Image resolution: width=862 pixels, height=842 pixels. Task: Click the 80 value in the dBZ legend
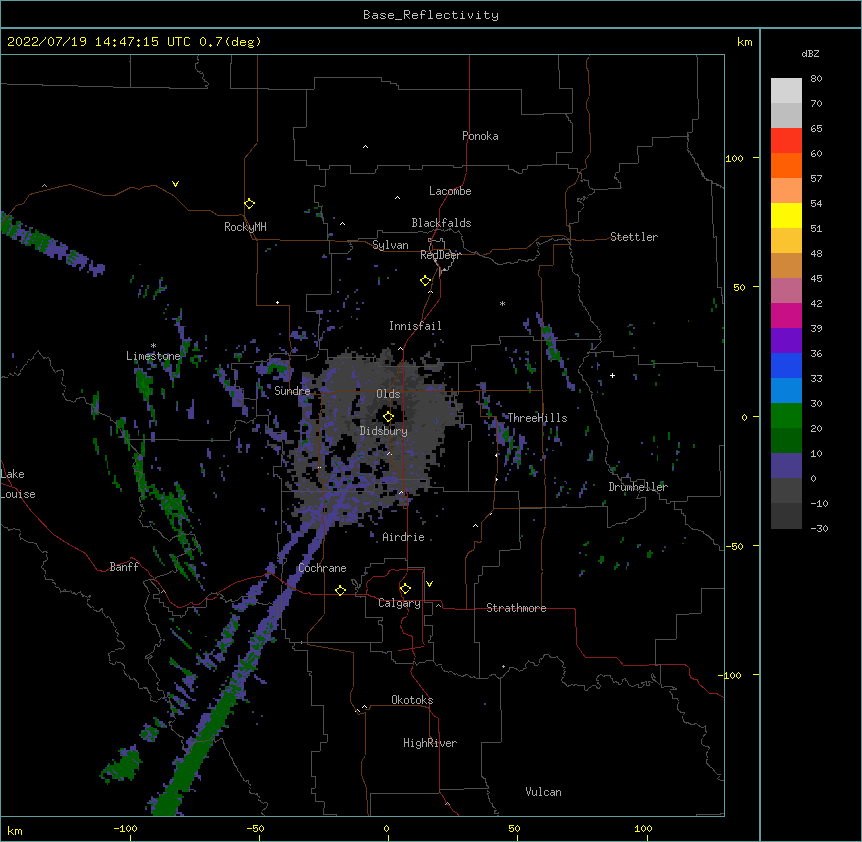[x=816, y=79]
